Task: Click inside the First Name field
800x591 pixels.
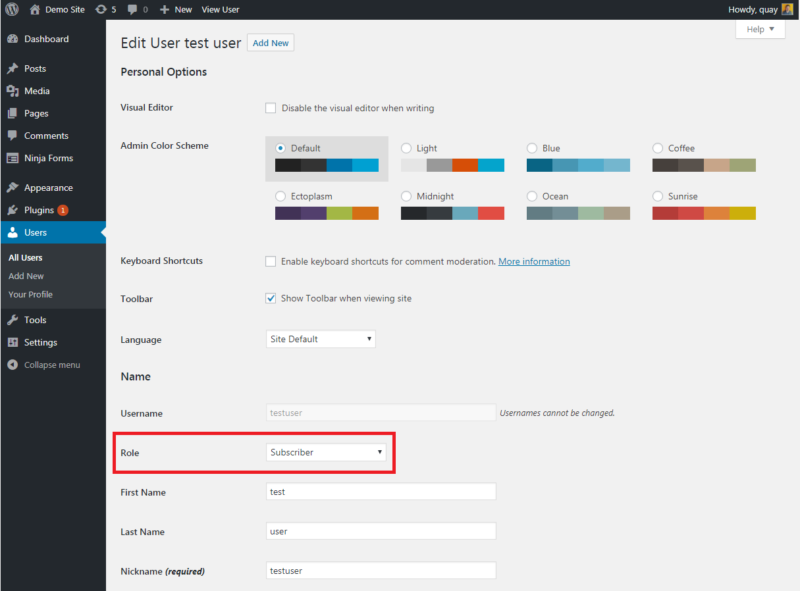Action: point(380,491)
